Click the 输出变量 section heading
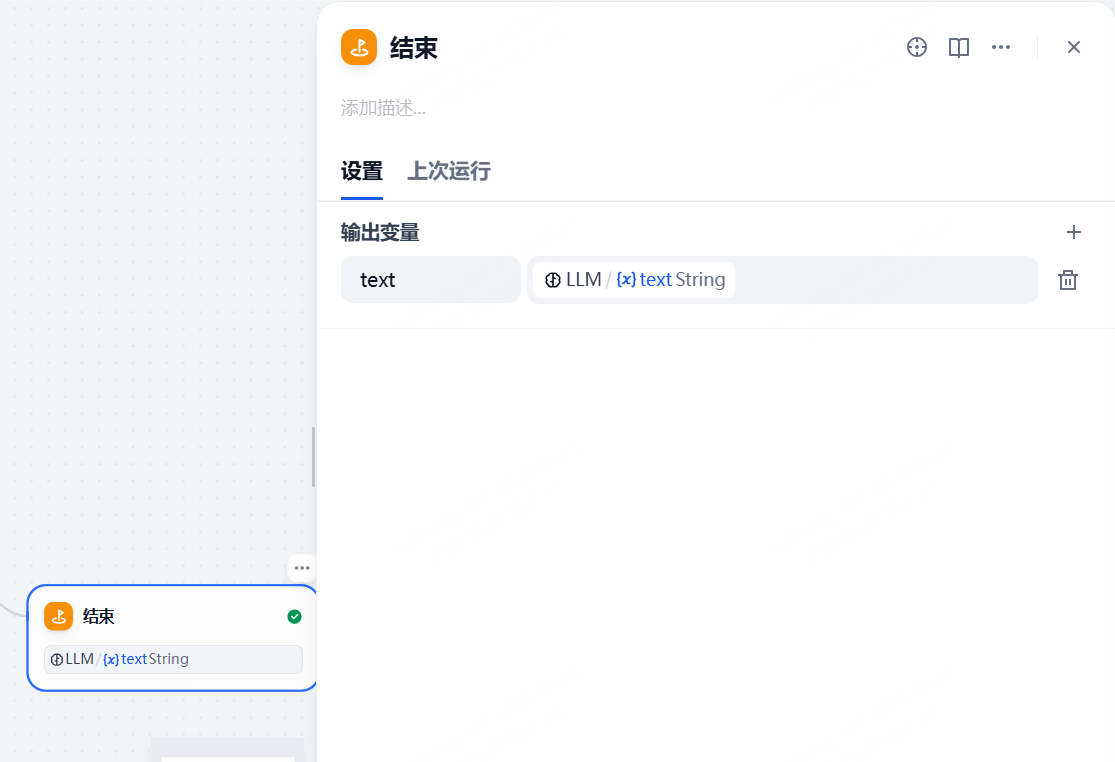This screenshot has width=1115, height=762. coord(380,233)
